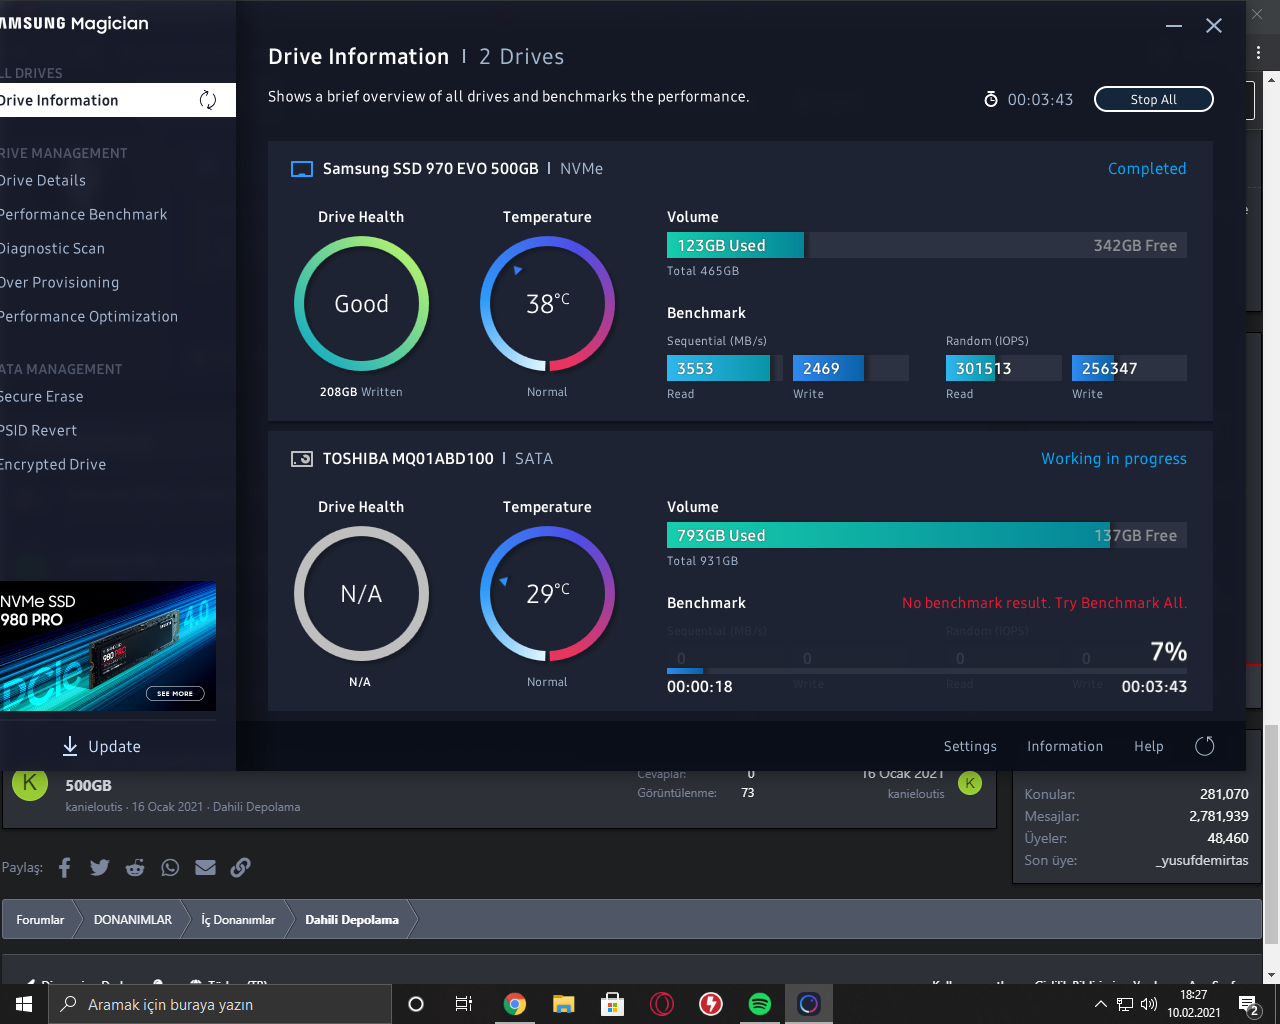This screenshot has height=1024, width=1280.
Task: Open the volume icon in system tray
Action: 1149,1004
